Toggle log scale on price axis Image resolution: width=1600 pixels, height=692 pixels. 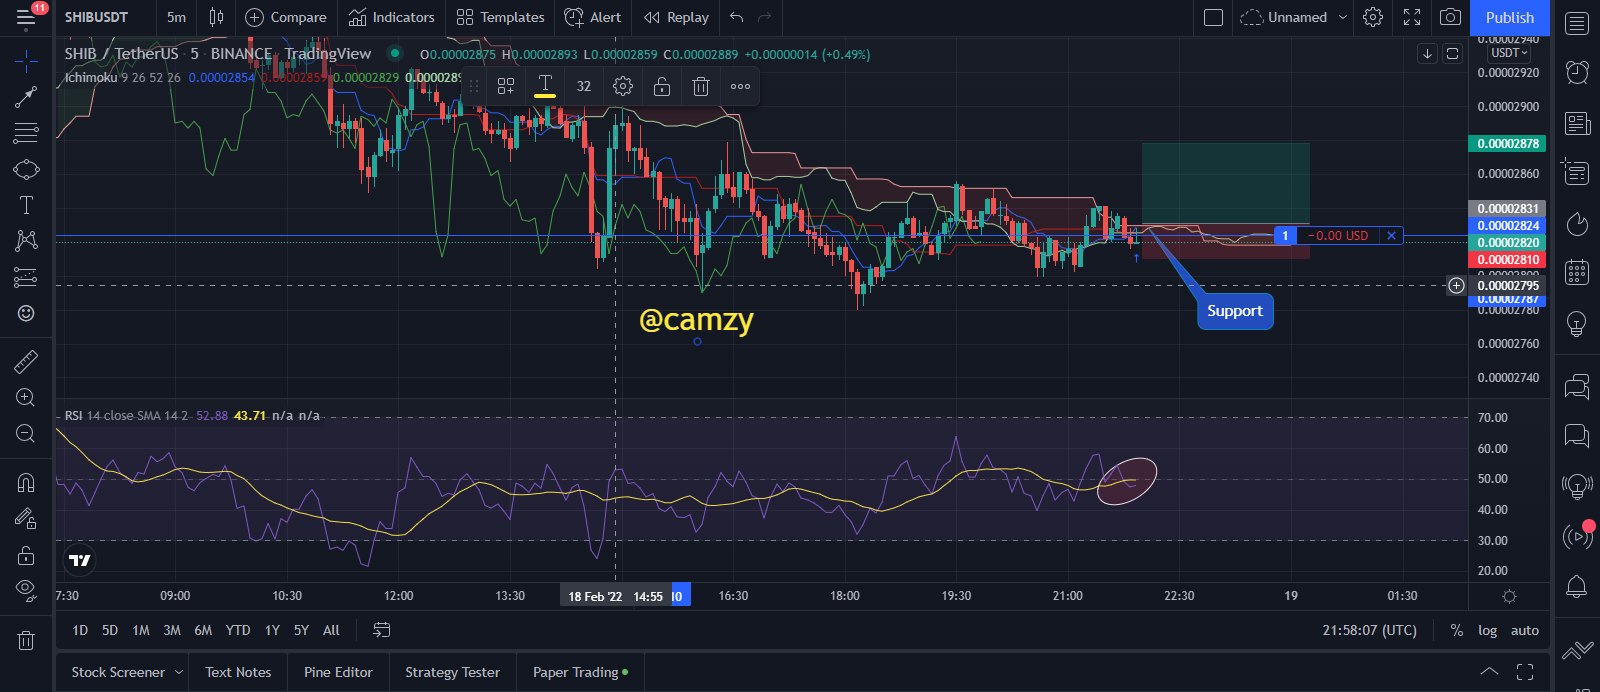click(x=1487, y=630)
